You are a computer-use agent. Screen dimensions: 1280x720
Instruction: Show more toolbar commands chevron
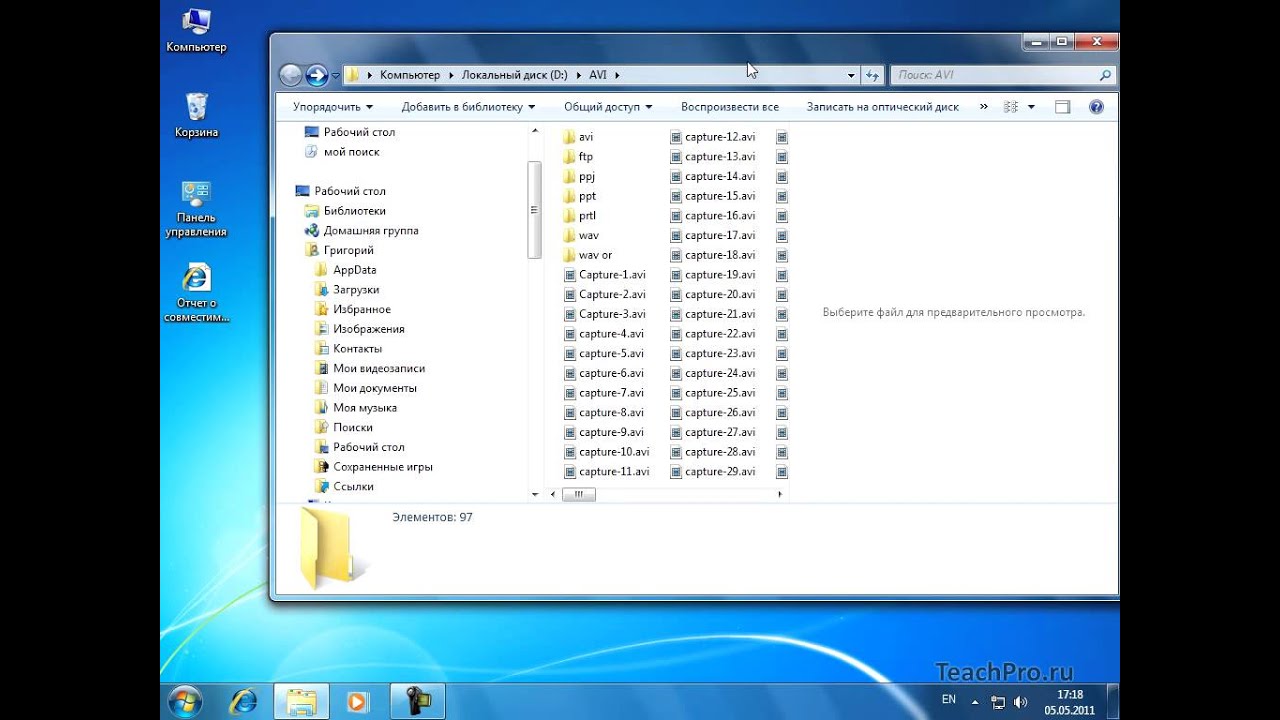tap(983, 106)
